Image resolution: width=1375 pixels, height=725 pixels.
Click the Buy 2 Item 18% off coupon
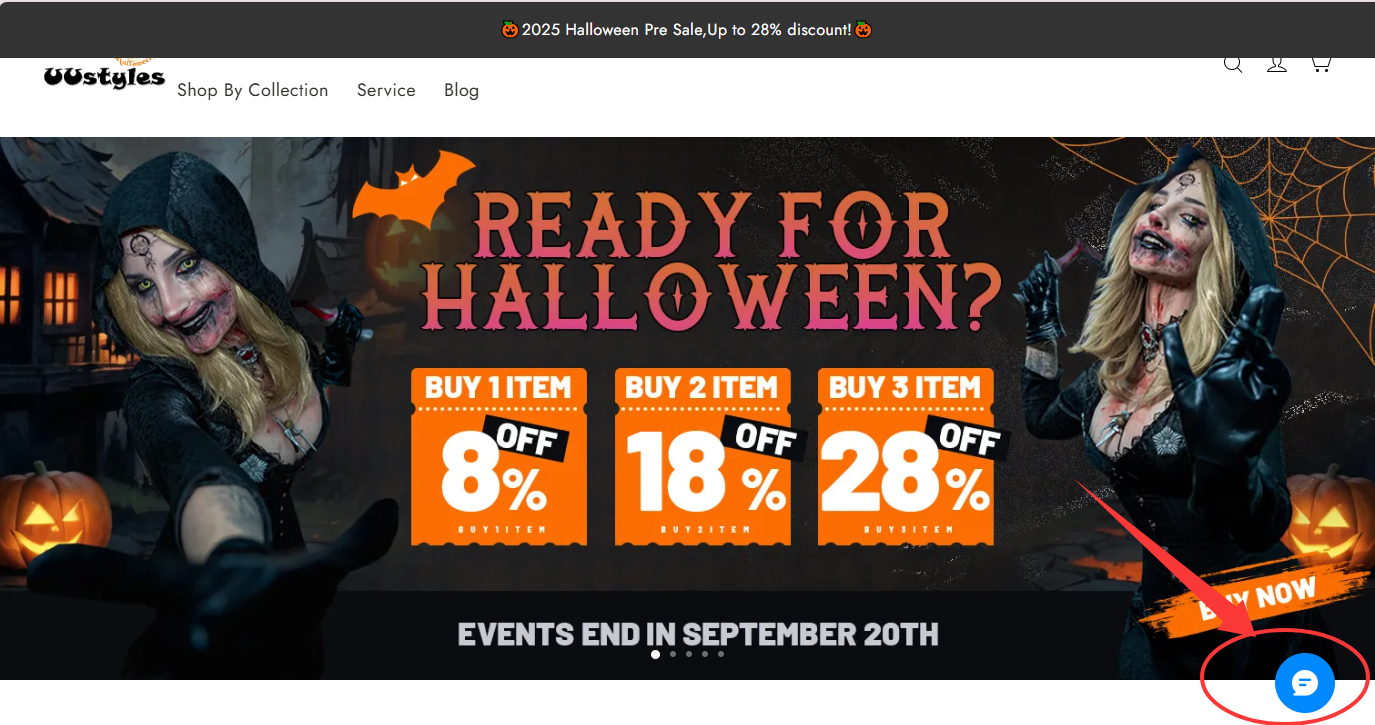pos(703,457)
